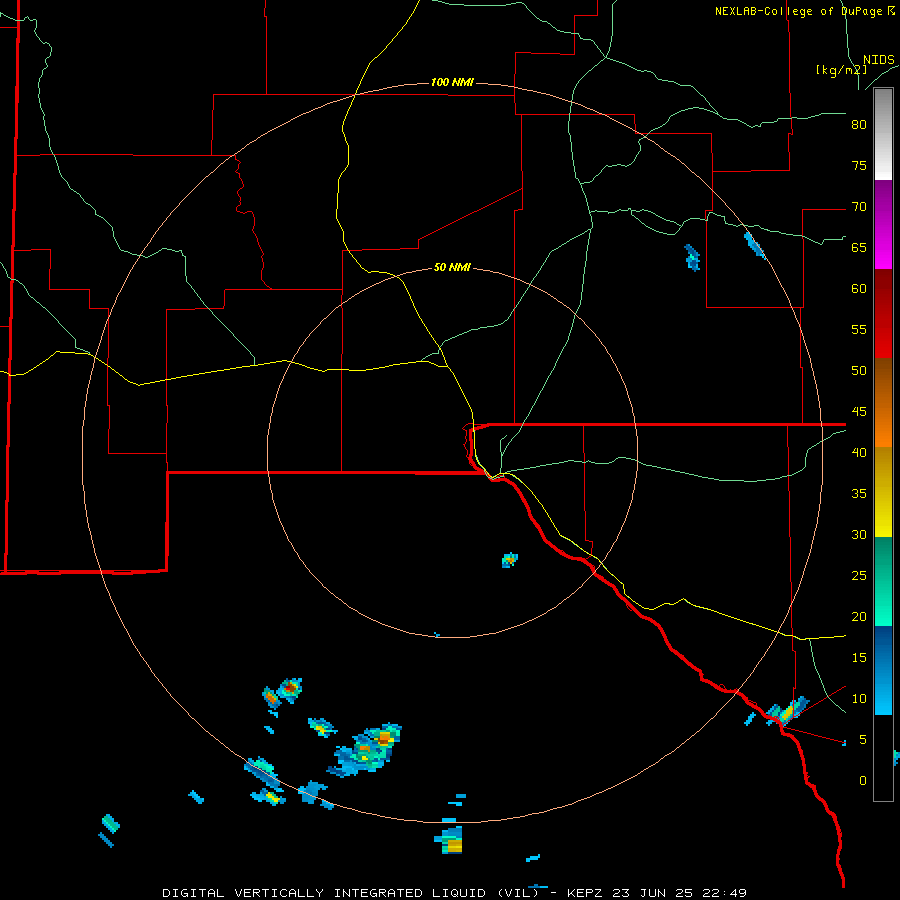Click the 20 value on the VIL scale
This screenshot has width=900, height=900.
pos(859,616)
